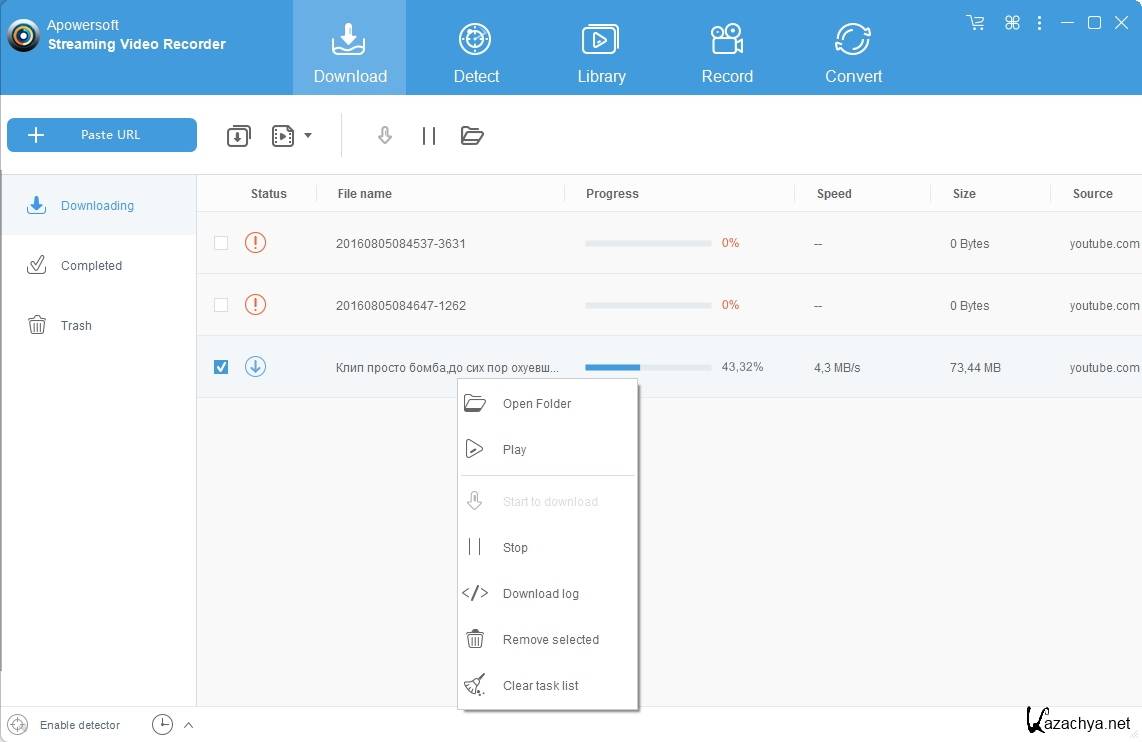Open the Library tab icon
This screenshot has height=742, width=1142.
[600, 40]
